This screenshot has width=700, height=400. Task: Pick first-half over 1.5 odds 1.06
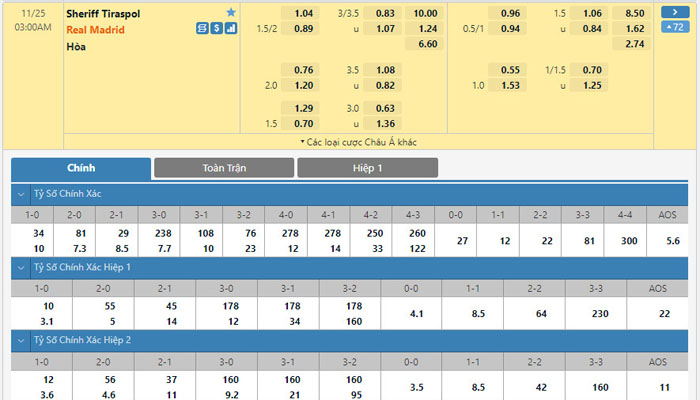(x=589, y=13)
